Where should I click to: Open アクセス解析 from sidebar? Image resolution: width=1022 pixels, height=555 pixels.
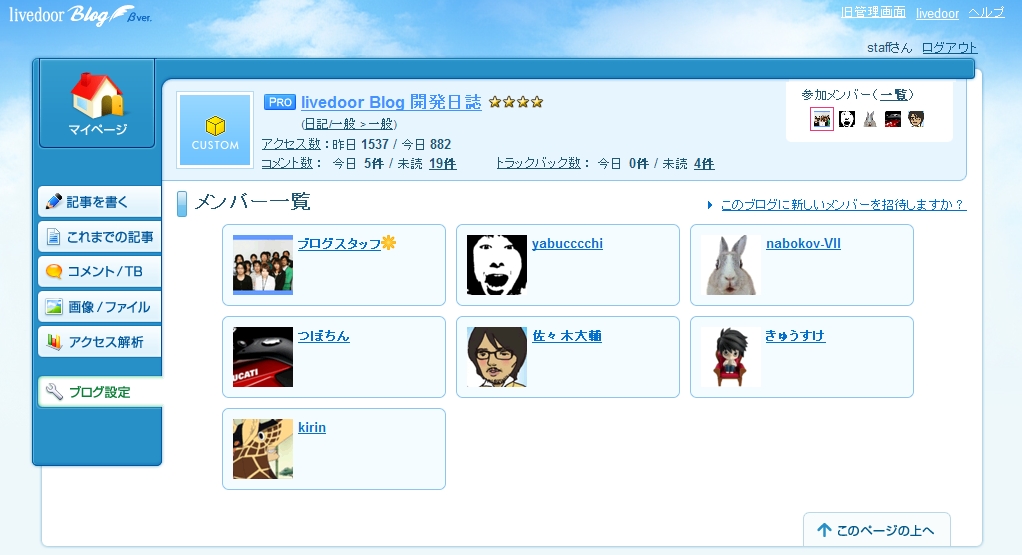[x=99, y=342]
